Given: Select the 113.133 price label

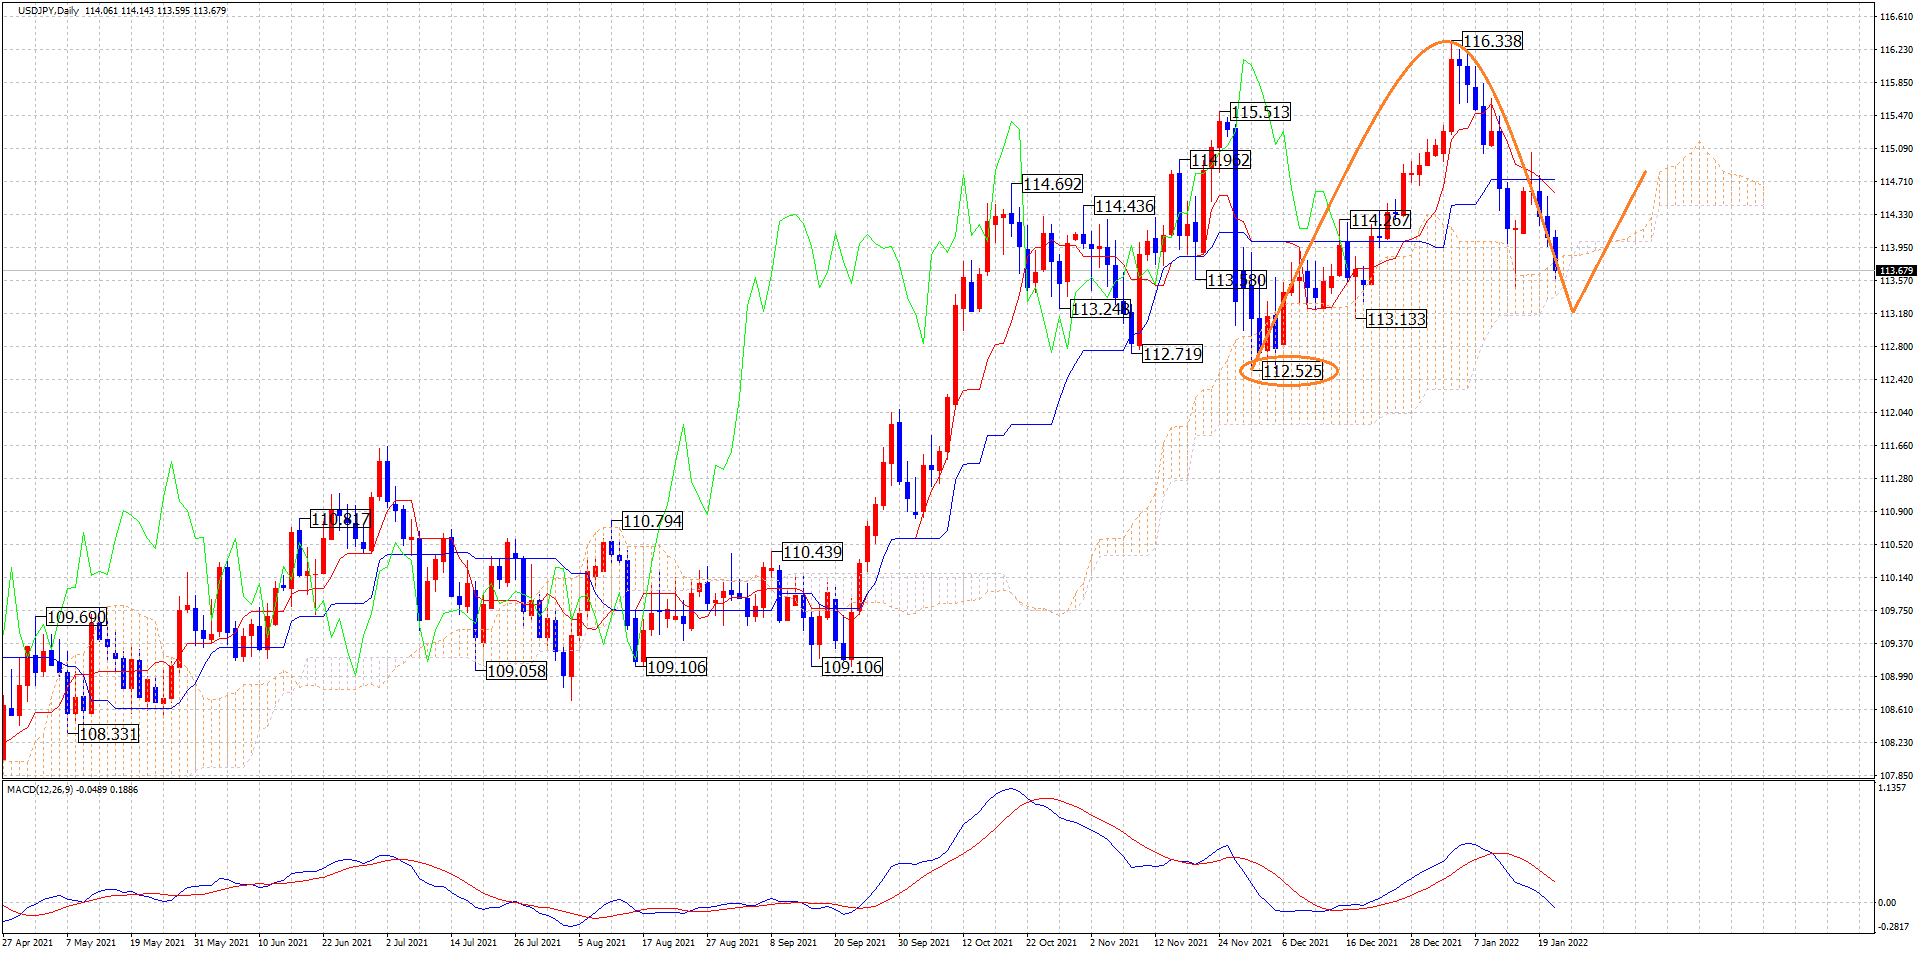Looking at the screenshot, I should [x=1396, y=319].
